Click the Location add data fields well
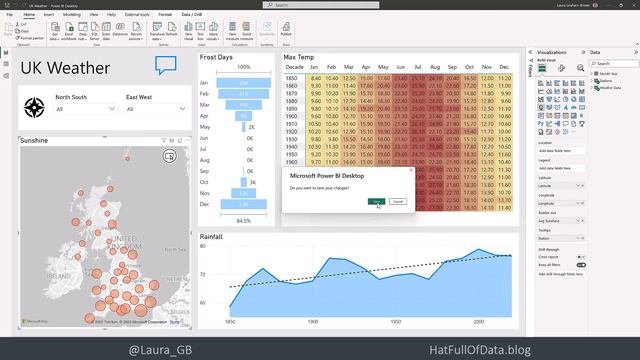Image resolution: width=640 pixels, height=360 pixels. coord(561,151)
